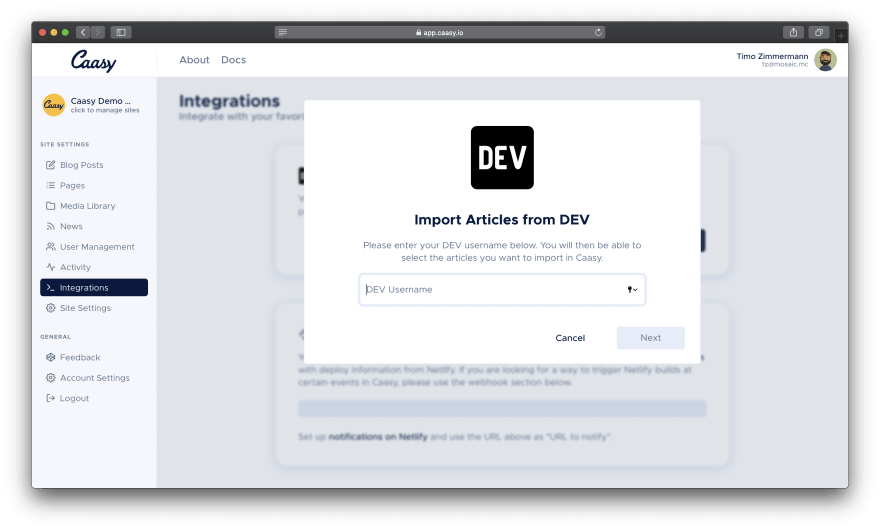
Task: Click the User Management people icon
Action: coord(51,247)
